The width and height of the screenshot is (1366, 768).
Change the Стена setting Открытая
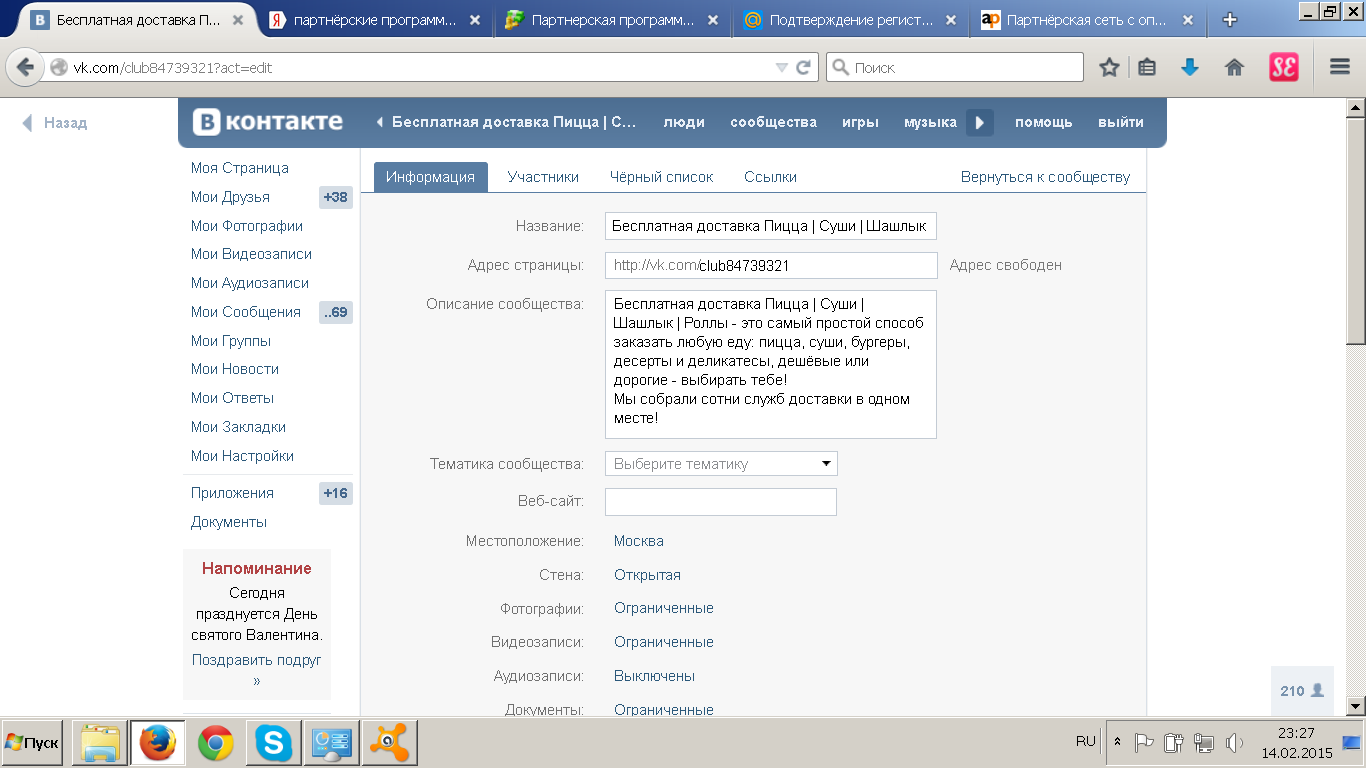click(x=647, y=575)
